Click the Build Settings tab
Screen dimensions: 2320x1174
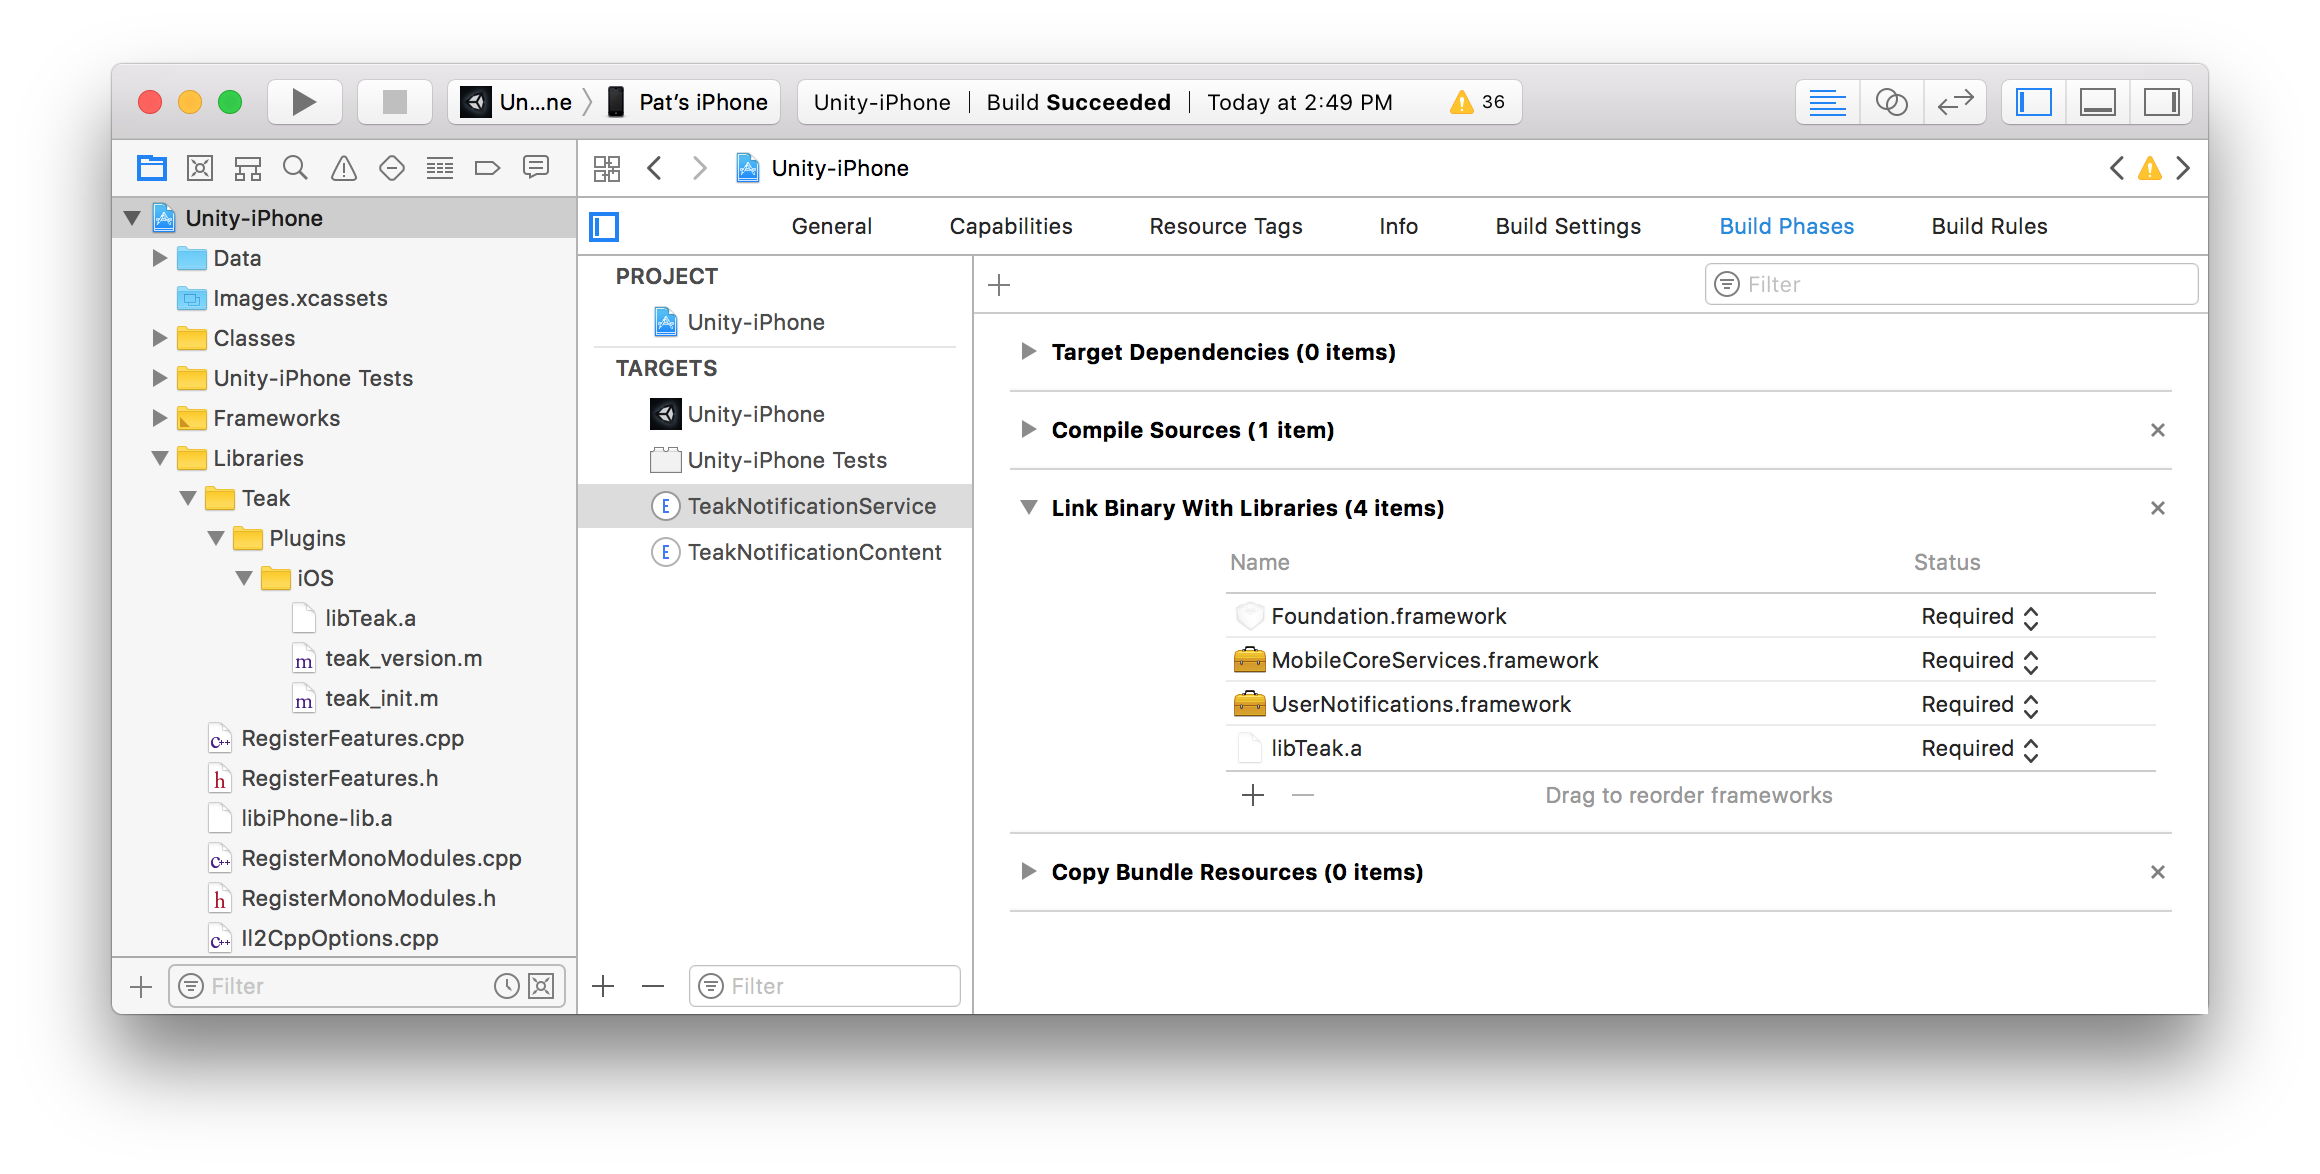(x=1567, y=226)
